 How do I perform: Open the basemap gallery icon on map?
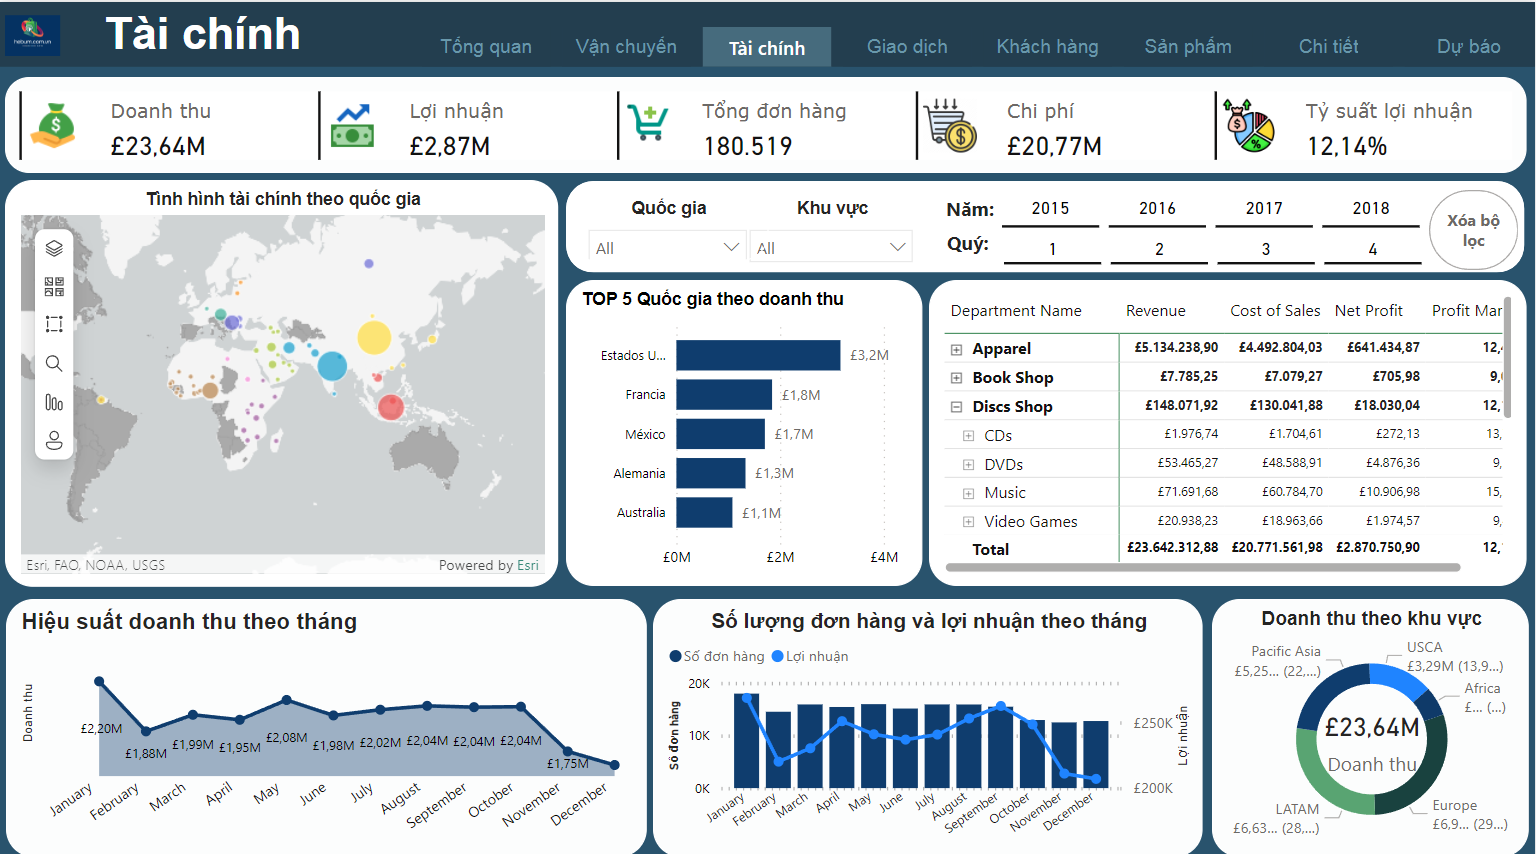click(x=54, y=287)
